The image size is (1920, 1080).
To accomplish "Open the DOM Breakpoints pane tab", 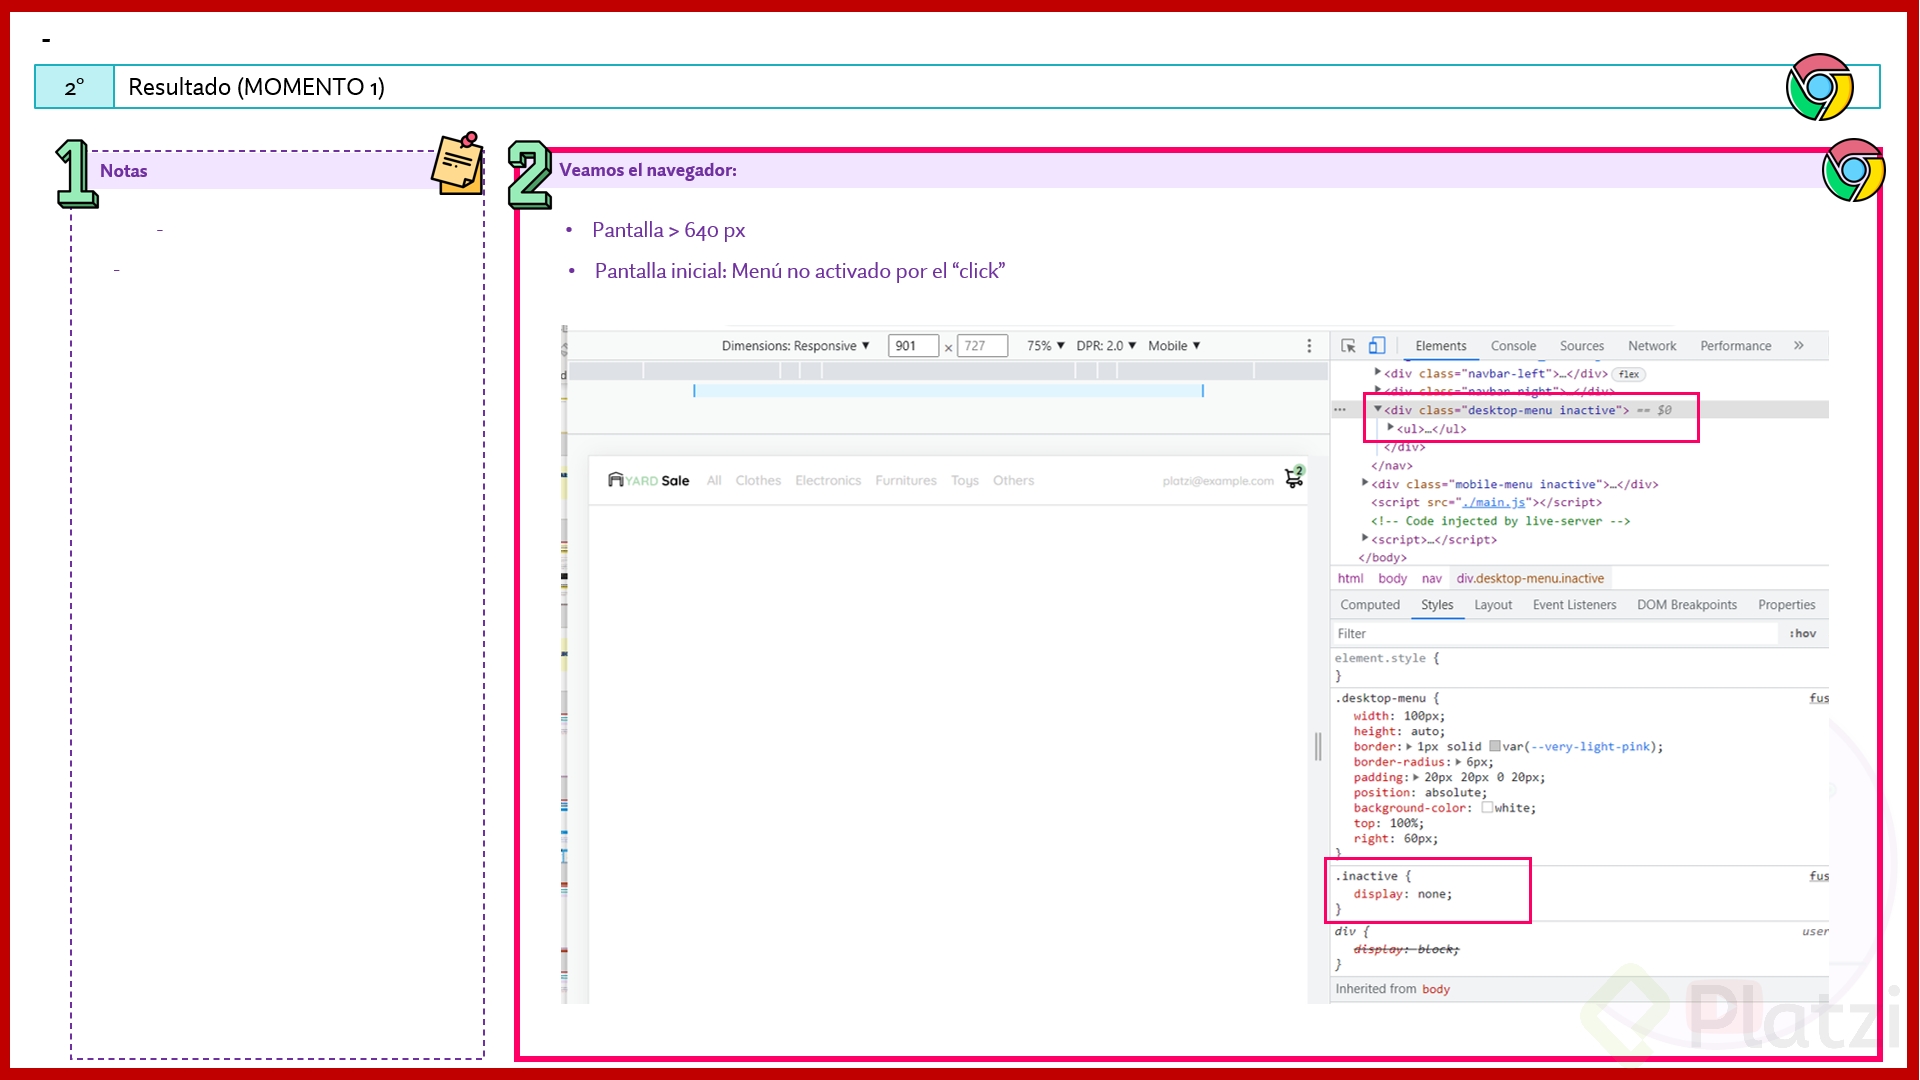I will (x=1687, y=605).
